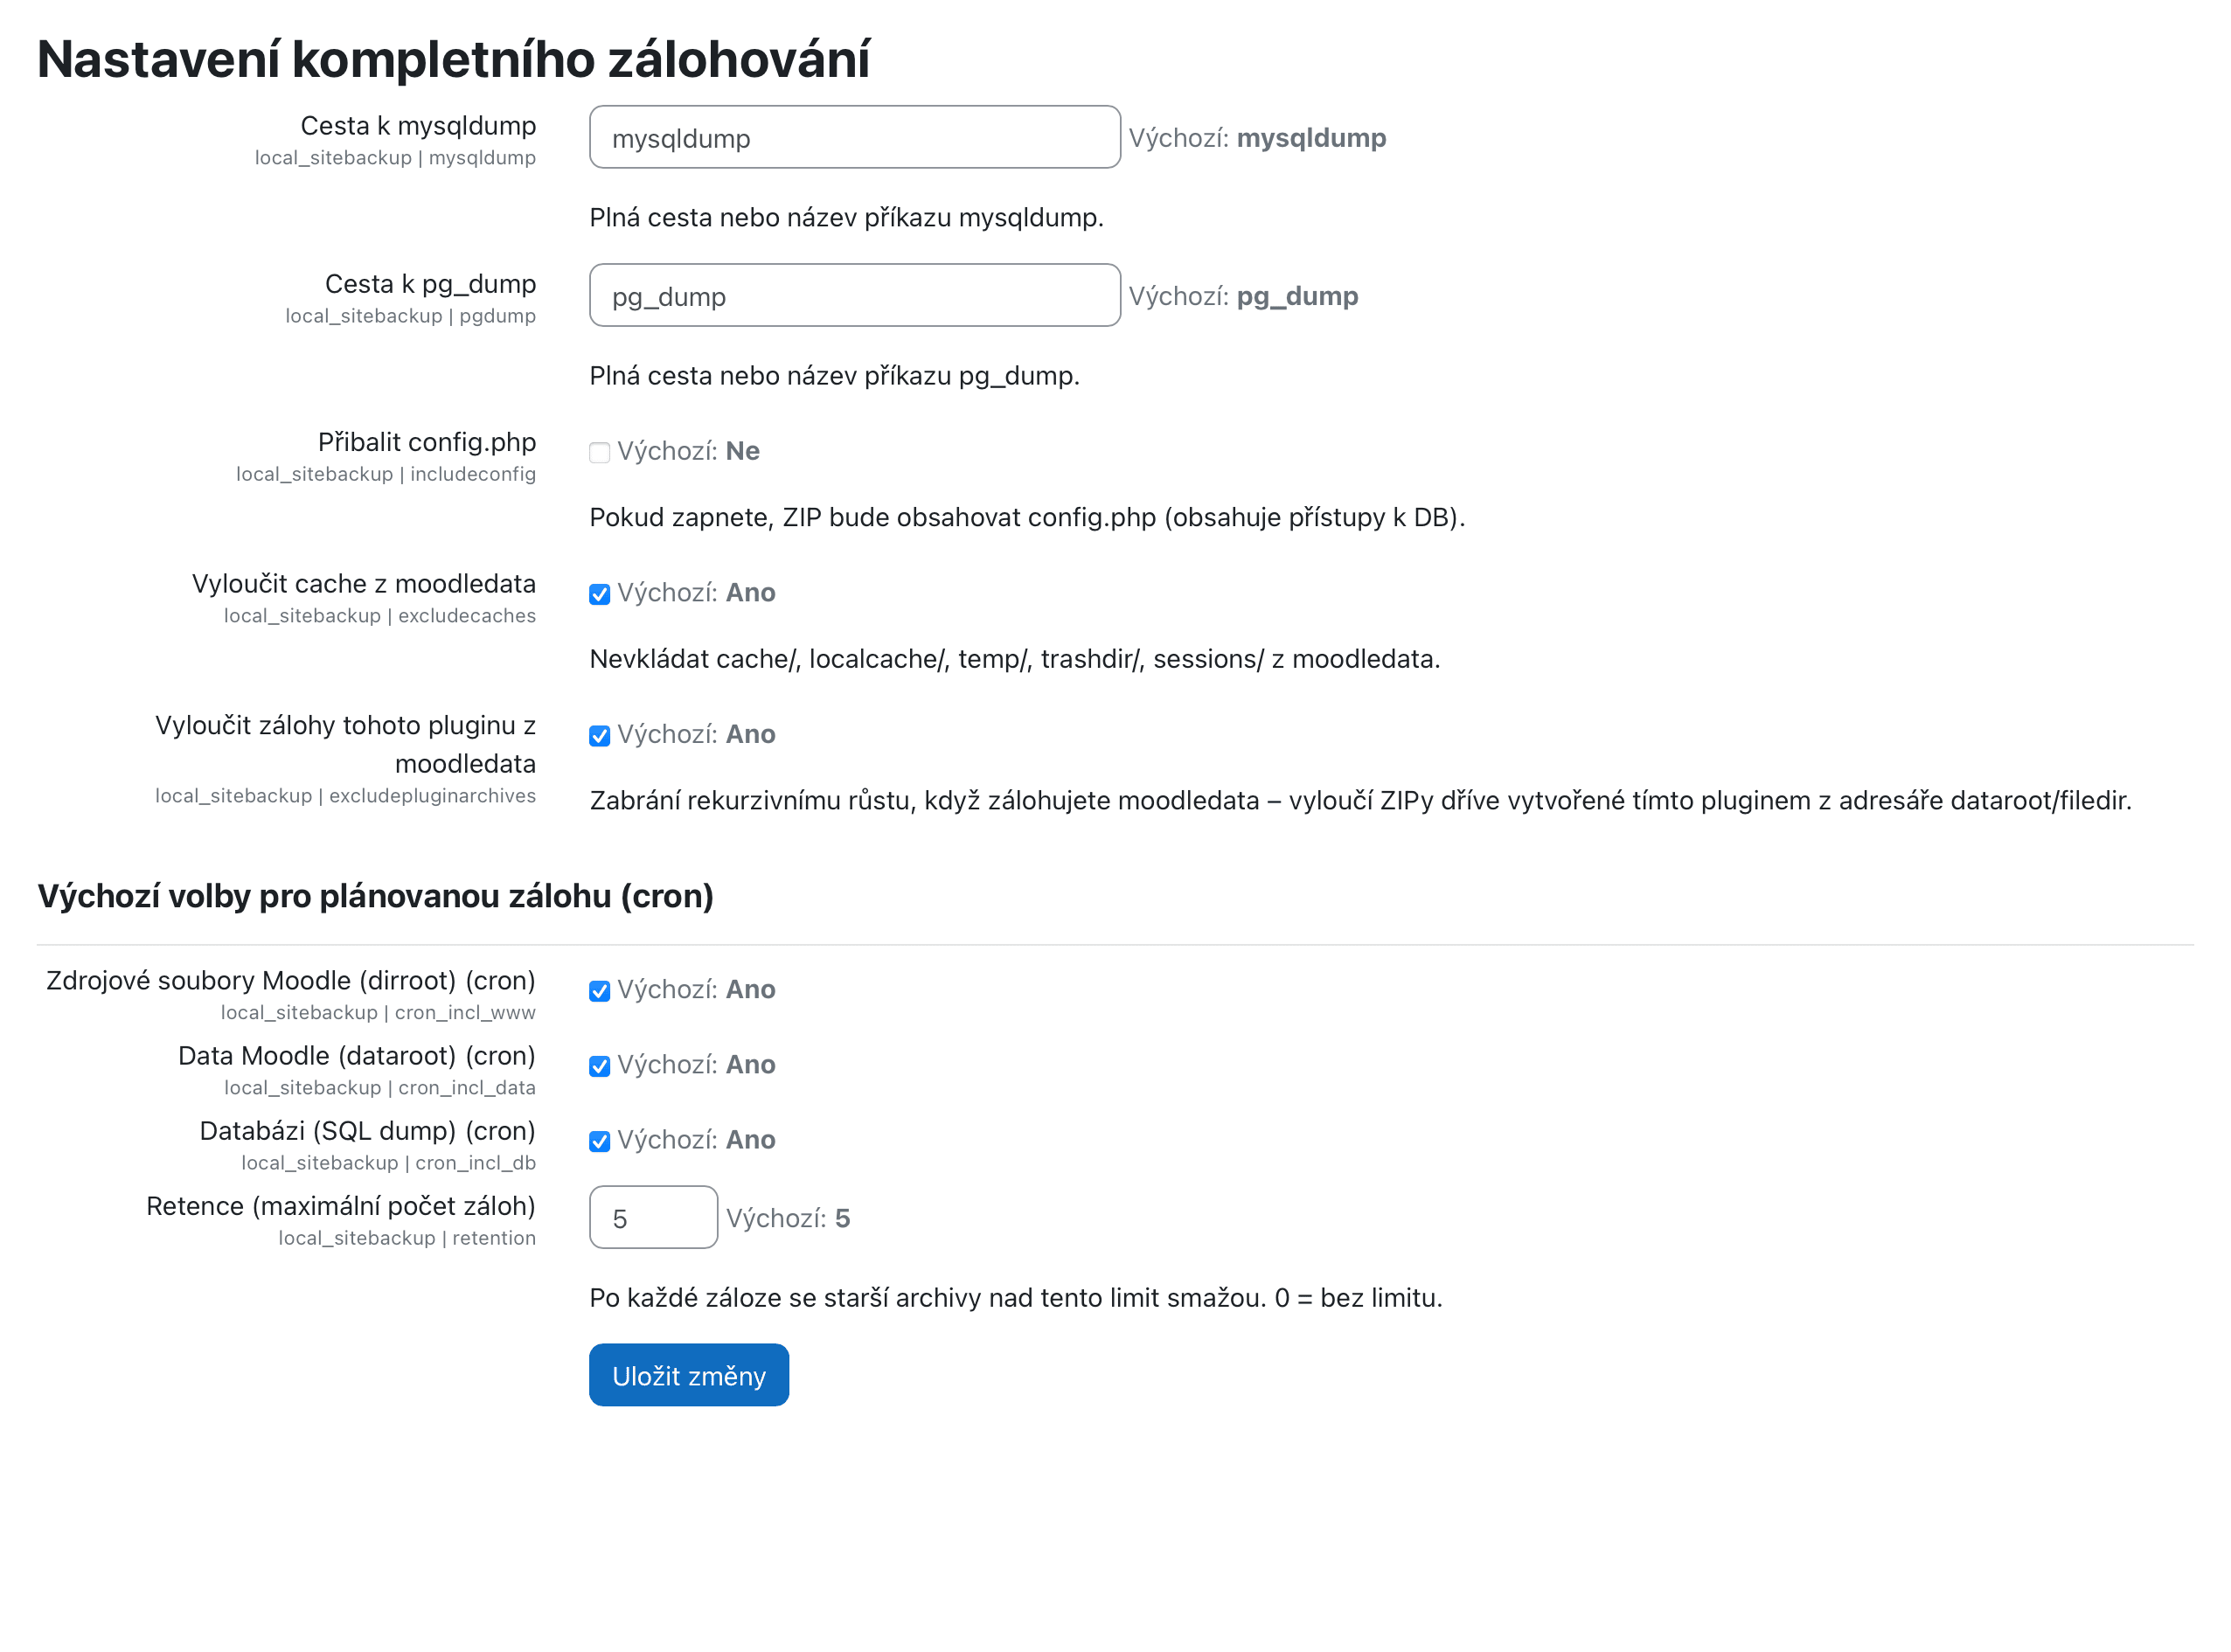Image resolution: width=2231 pixels, height=1652 pixels.
Task: Click the Výchozí volby pro plánovanou zálohu heading
Action: [375, 896]
